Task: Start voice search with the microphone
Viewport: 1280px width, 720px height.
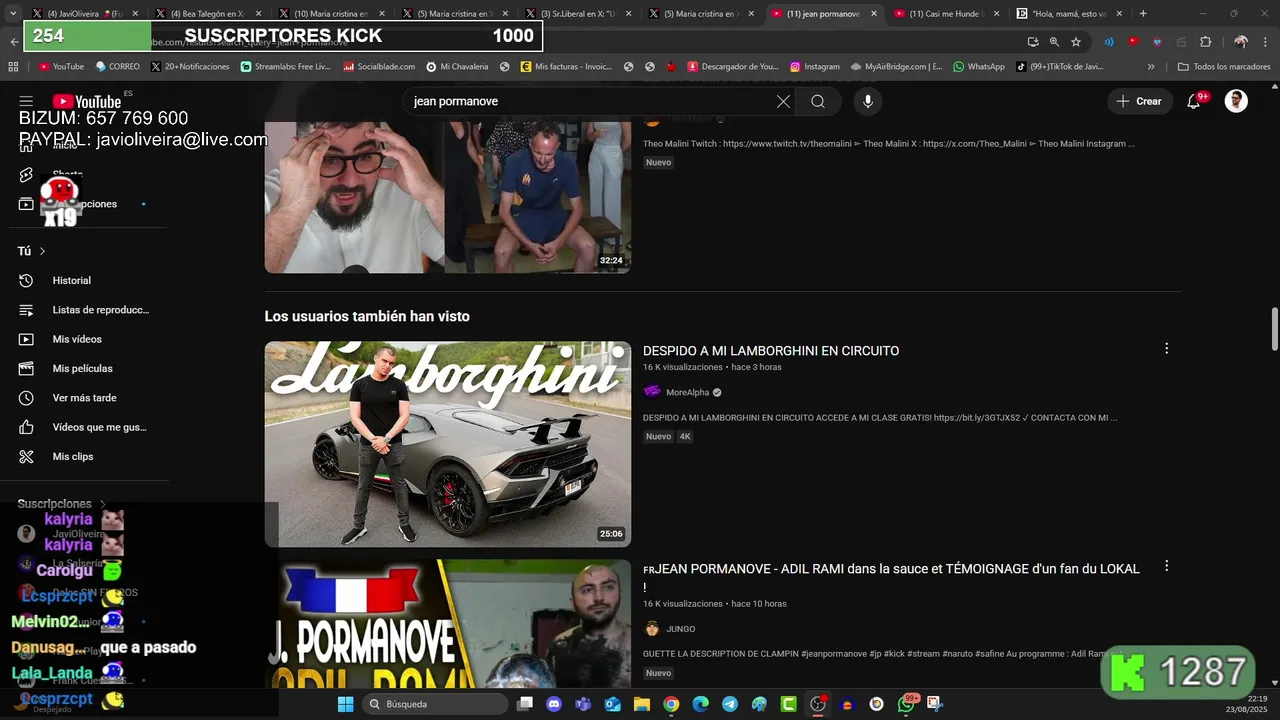Action: (868, 101)
